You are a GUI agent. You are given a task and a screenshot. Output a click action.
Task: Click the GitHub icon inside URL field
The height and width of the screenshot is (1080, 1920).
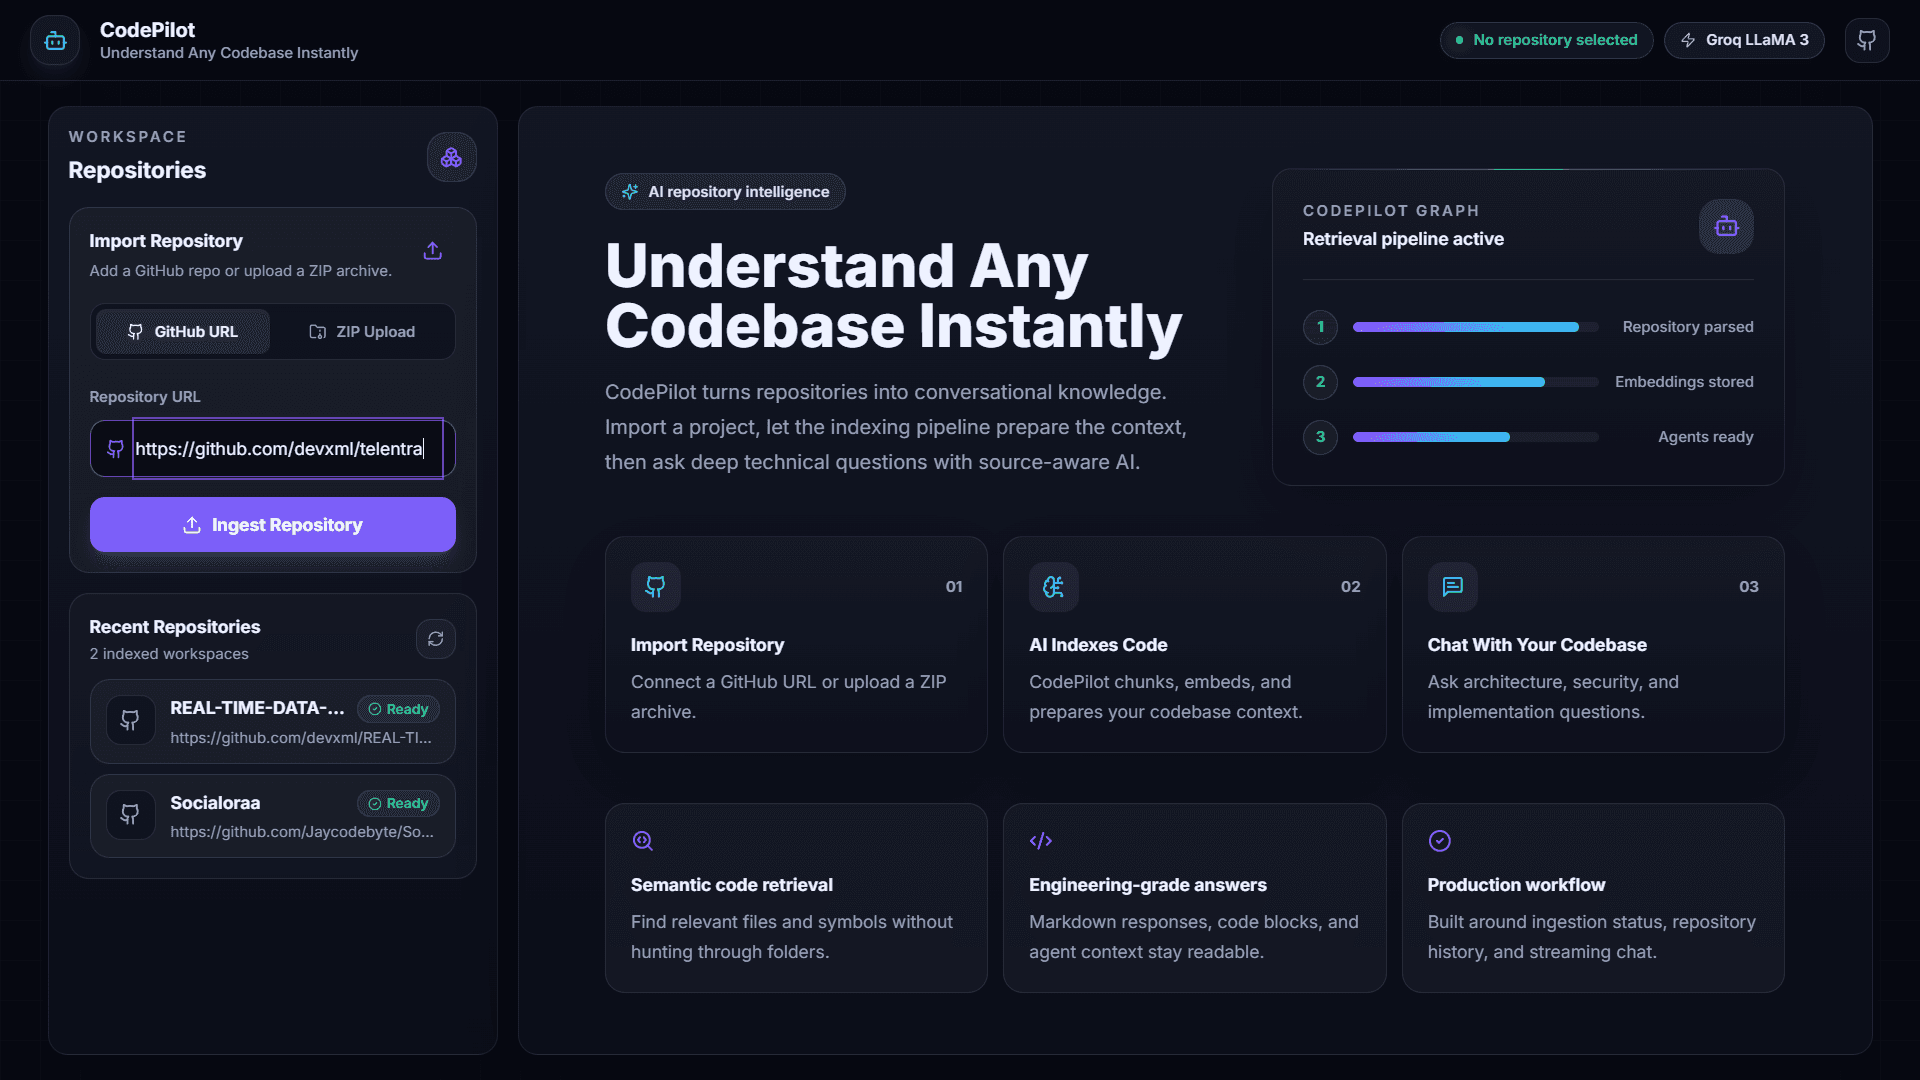115,449
